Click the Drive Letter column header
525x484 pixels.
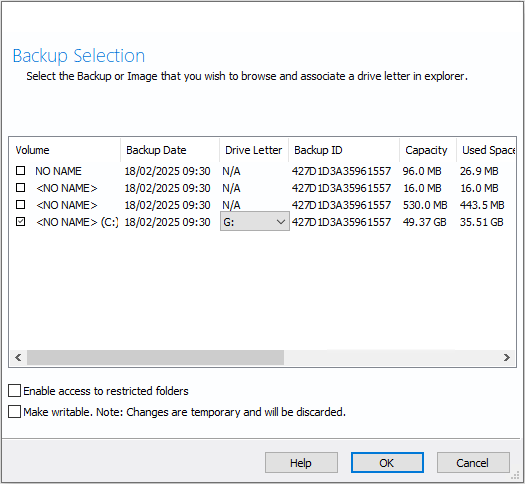254,150
